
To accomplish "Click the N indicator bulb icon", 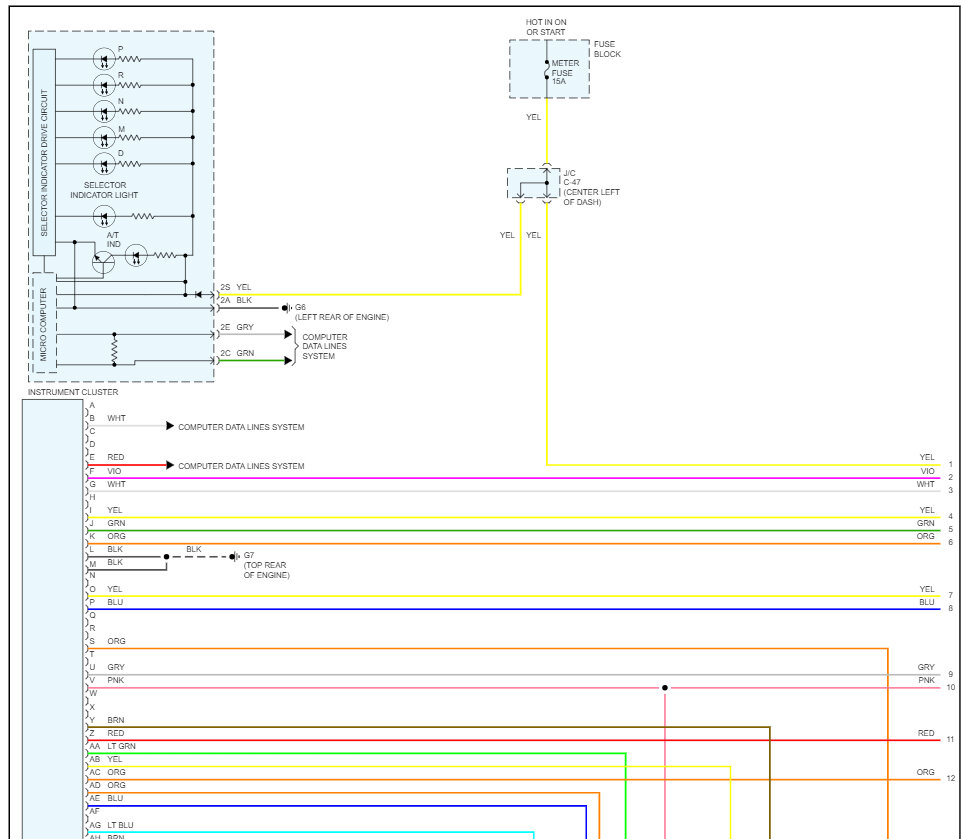I will [x=105, y=110].
